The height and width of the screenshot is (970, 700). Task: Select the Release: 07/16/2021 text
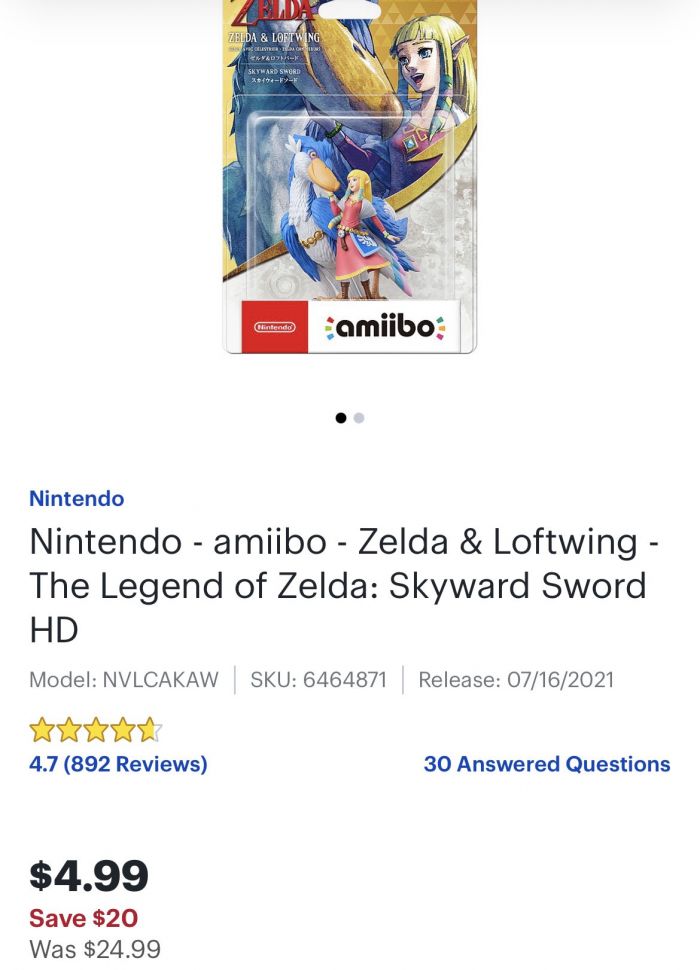pyautogui.click(x=516, y=680)
